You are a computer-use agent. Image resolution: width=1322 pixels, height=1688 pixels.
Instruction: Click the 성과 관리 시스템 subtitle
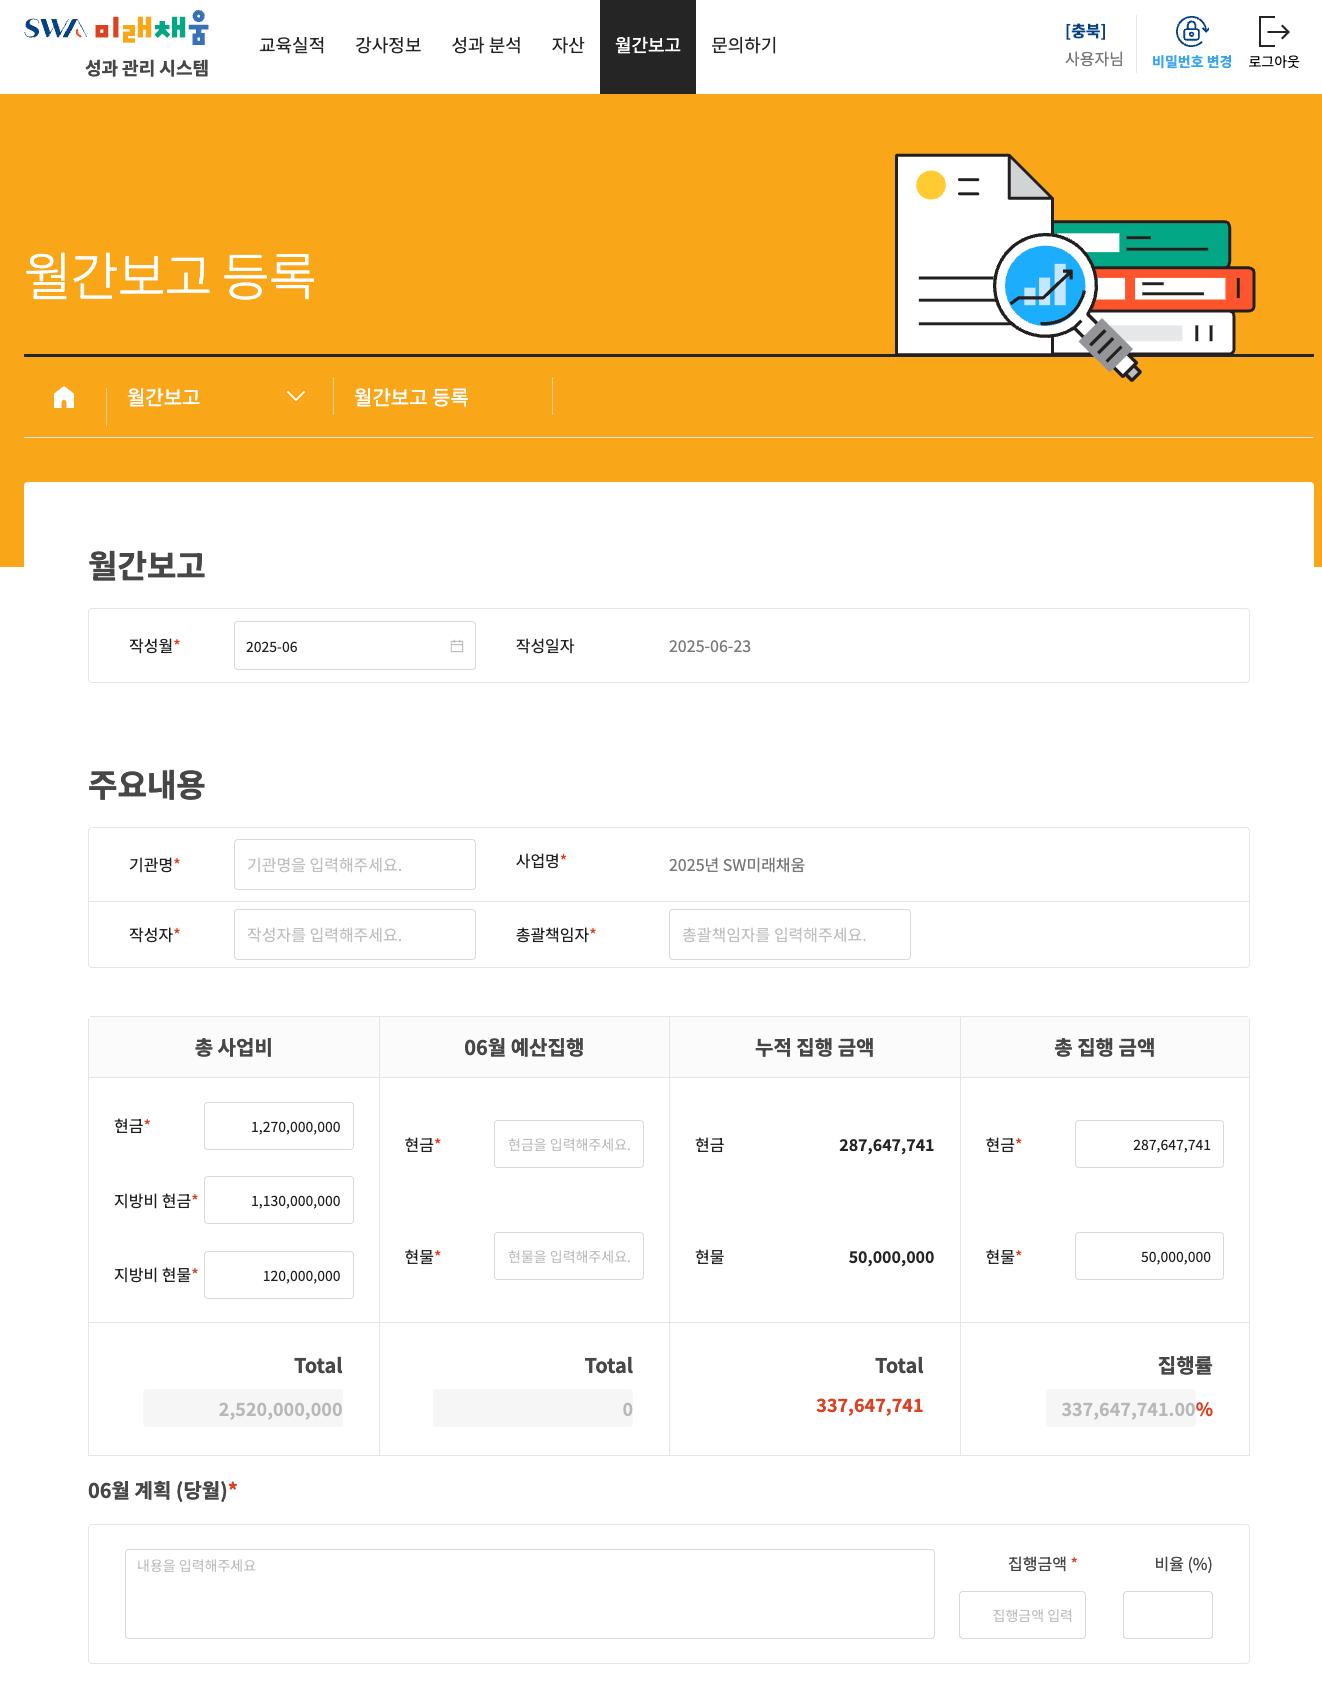point(147,68)
